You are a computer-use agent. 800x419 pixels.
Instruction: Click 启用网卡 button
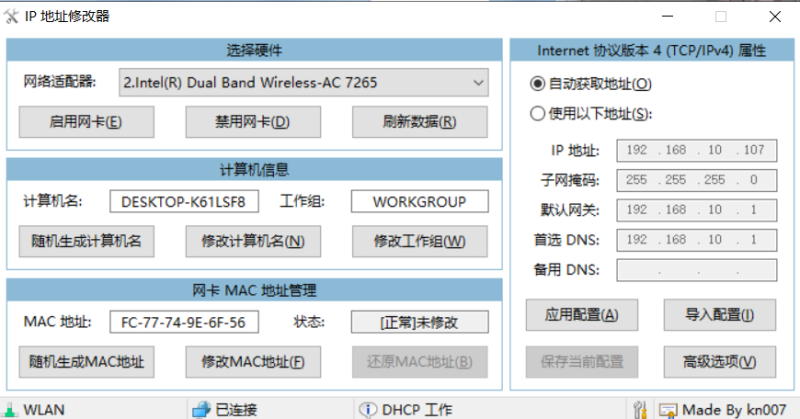click(86, 122)
